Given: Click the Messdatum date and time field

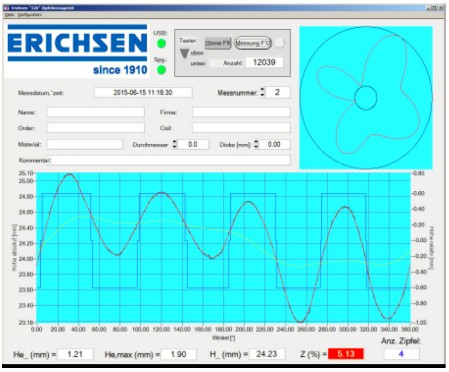Looking at the screenshot, I should tap(143, 92).
